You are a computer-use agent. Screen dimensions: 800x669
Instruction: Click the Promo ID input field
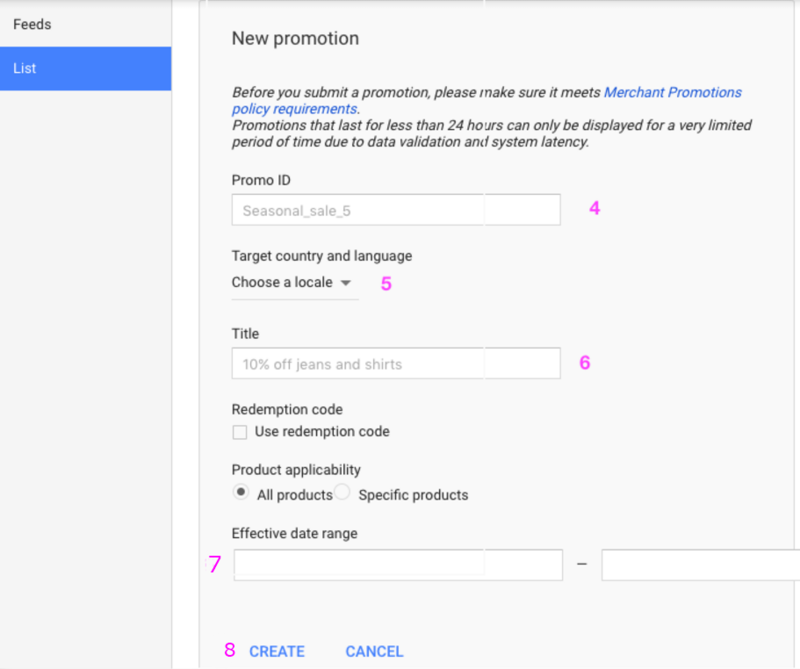click(396, 210)
